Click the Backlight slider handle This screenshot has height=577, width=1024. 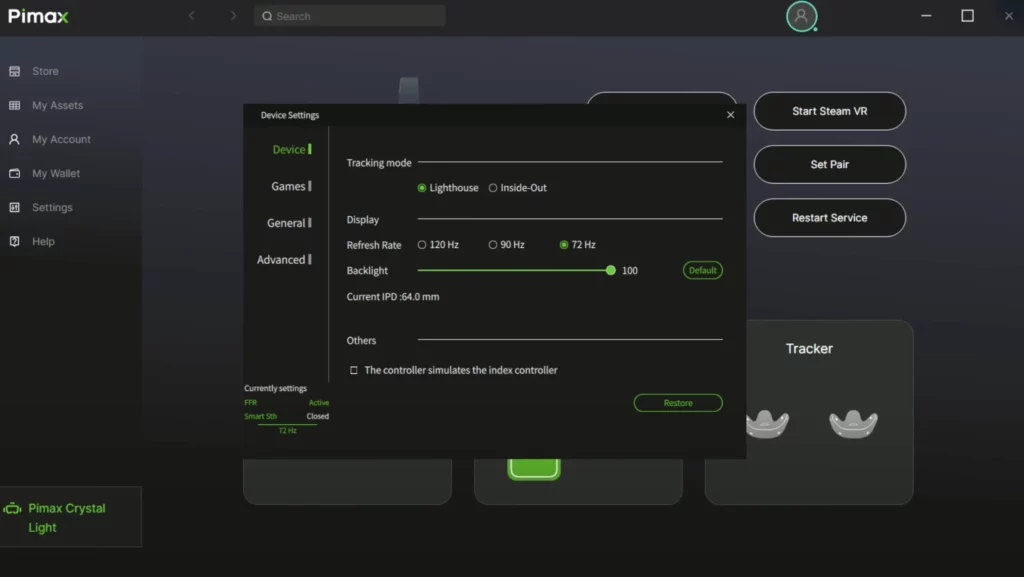pyautogui.click(x=611, y=270)
